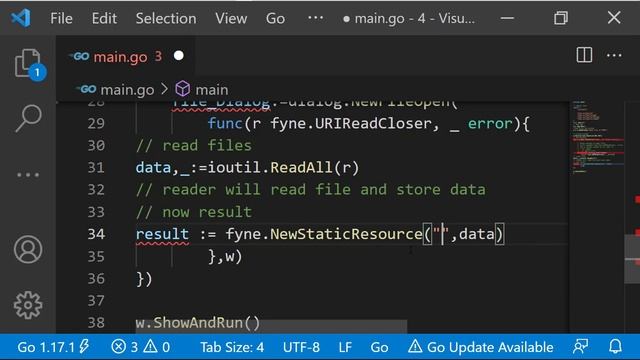
Task: Open the File menu
Action: [x=61, y=18]
